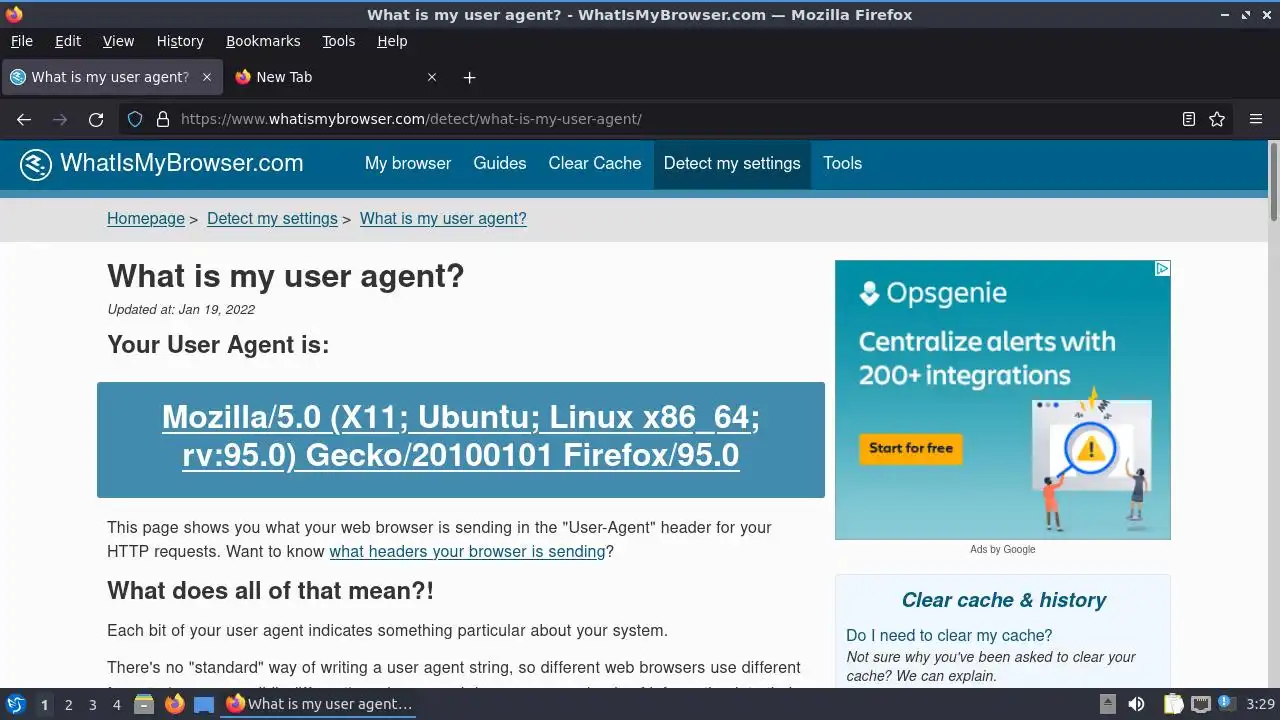The width and height of the screenshot is (1280, 720).
Task: Switch to the New Tab tab
Action: pyautogui.click(x=336, y=77)
